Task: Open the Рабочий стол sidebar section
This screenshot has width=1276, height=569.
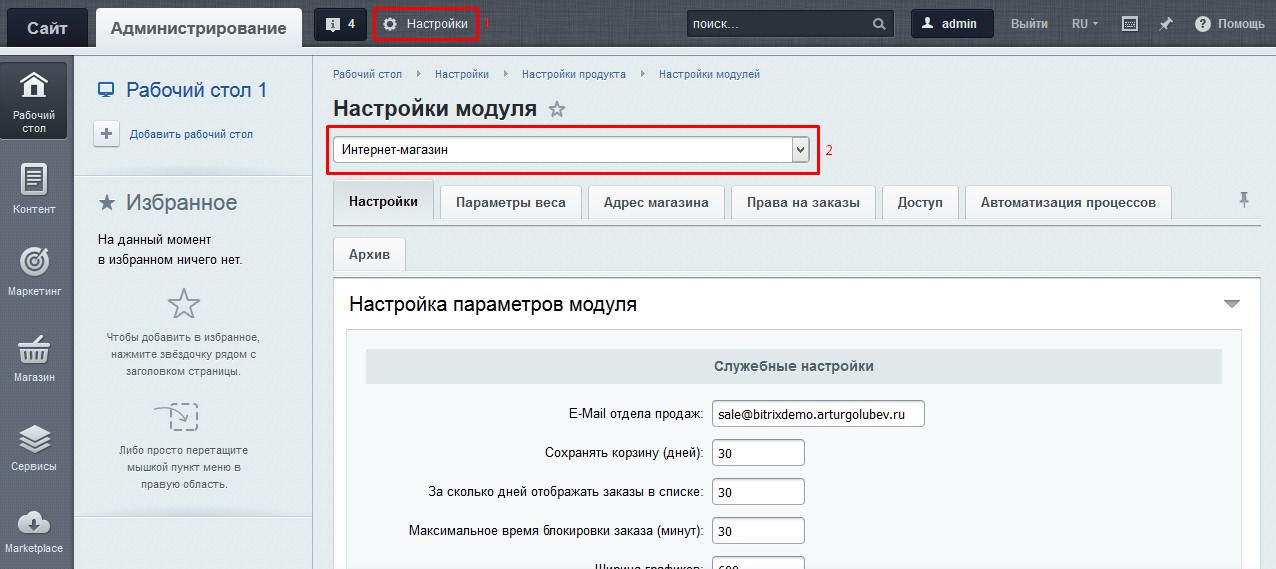Action: click(x=34, y=101)
